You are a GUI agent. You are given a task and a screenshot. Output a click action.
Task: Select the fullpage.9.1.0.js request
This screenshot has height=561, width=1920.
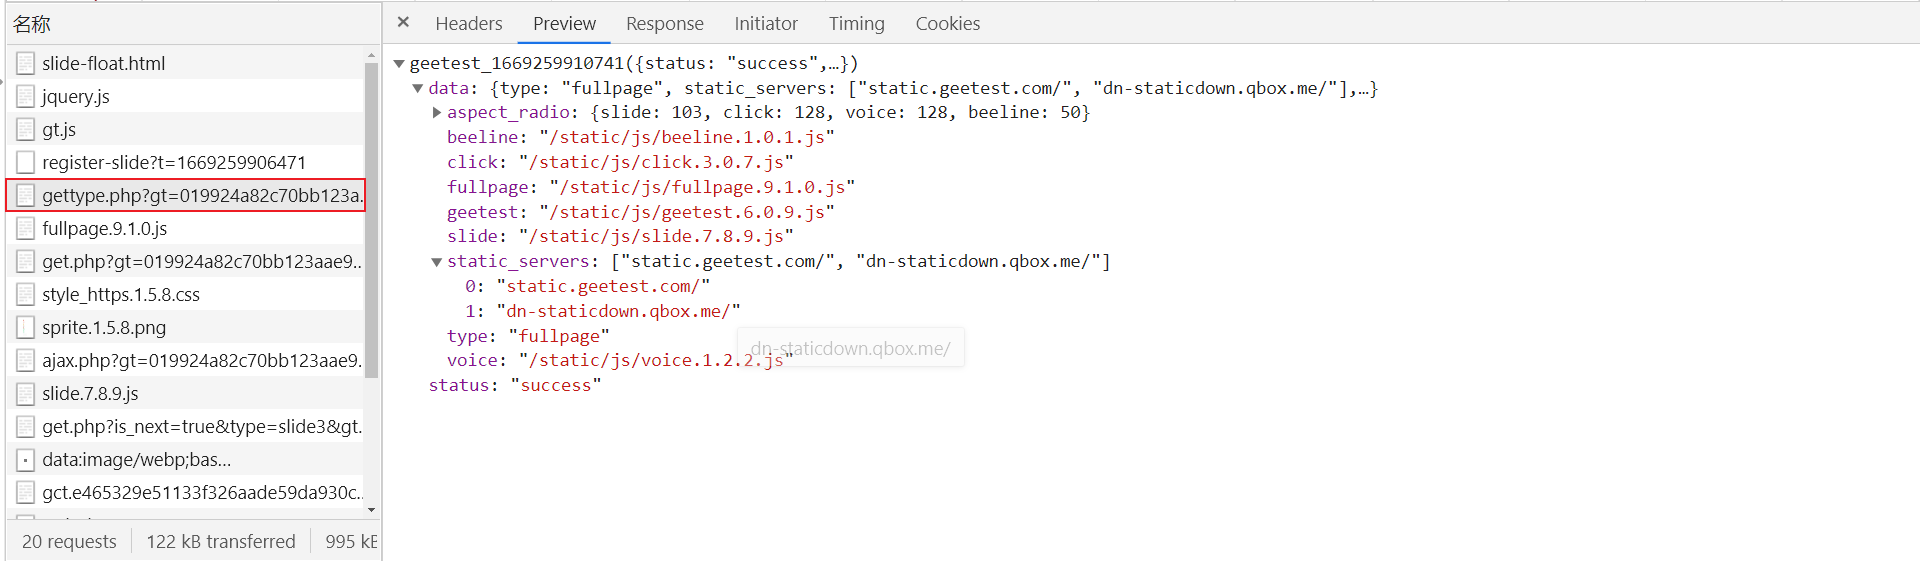(186, 228)
